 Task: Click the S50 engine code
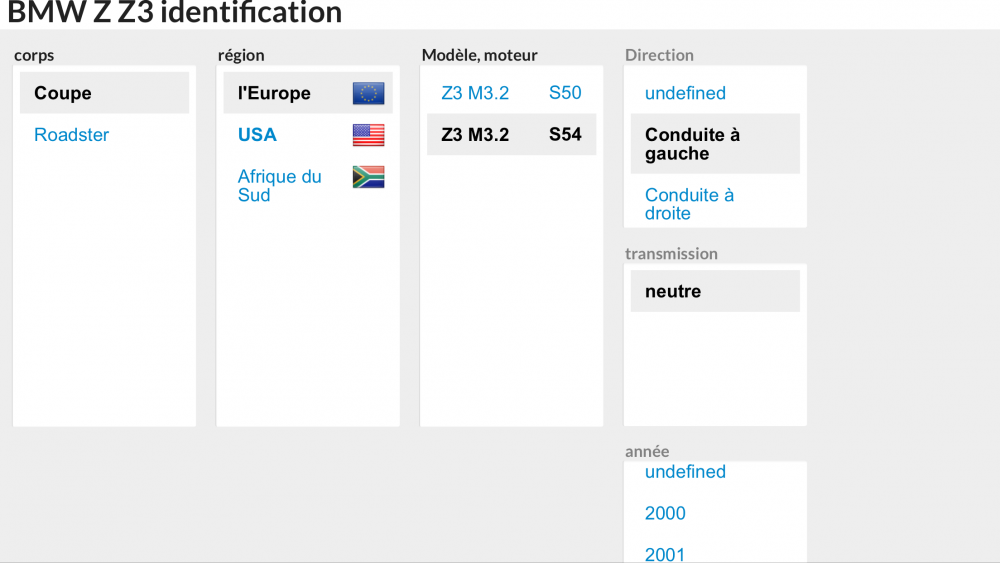click(x=565, y=93)
